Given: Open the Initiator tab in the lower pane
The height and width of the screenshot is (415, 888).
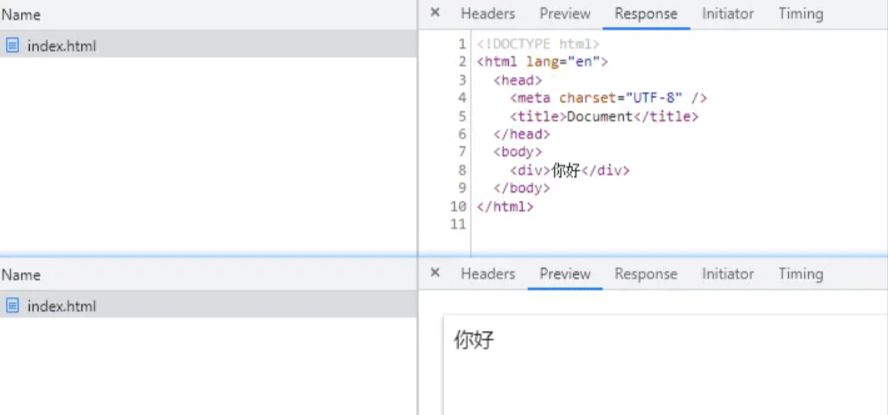Looking at the screenshot, I should click(x=727, y=274).
